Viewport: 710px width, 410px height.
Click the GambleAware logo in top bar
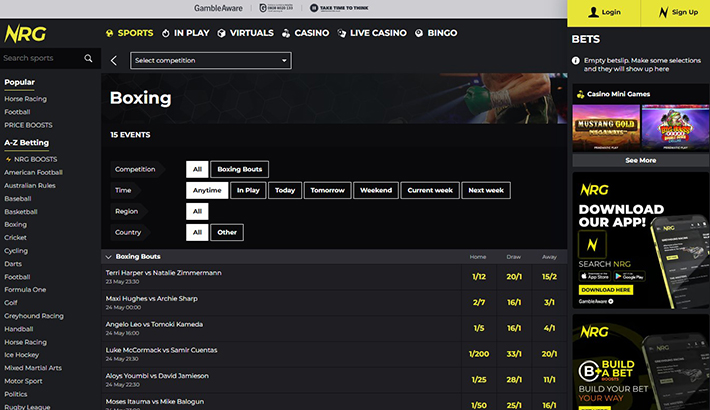click(x=218, y=8)
